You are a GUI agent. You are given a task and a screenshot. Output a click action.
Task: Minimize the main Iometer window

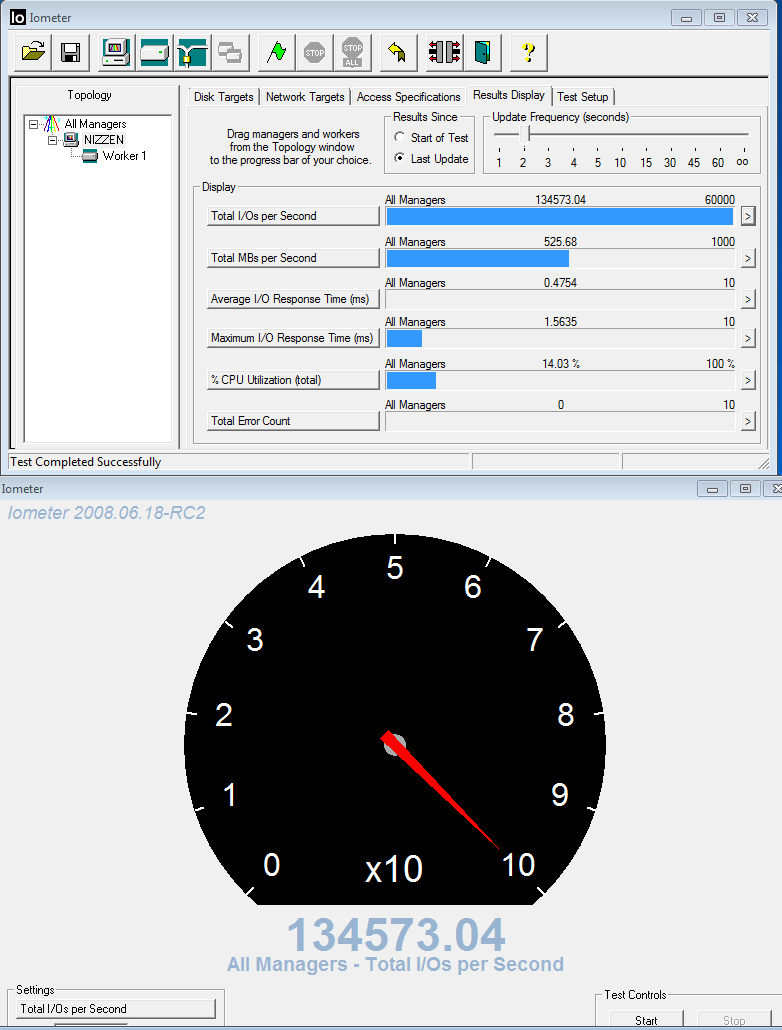[686, 18]
